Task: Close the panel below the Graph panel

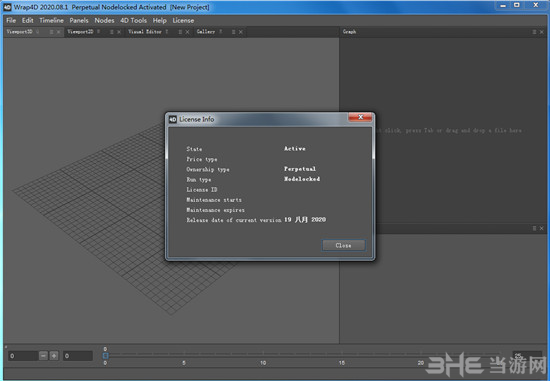Action: (542, 228)
